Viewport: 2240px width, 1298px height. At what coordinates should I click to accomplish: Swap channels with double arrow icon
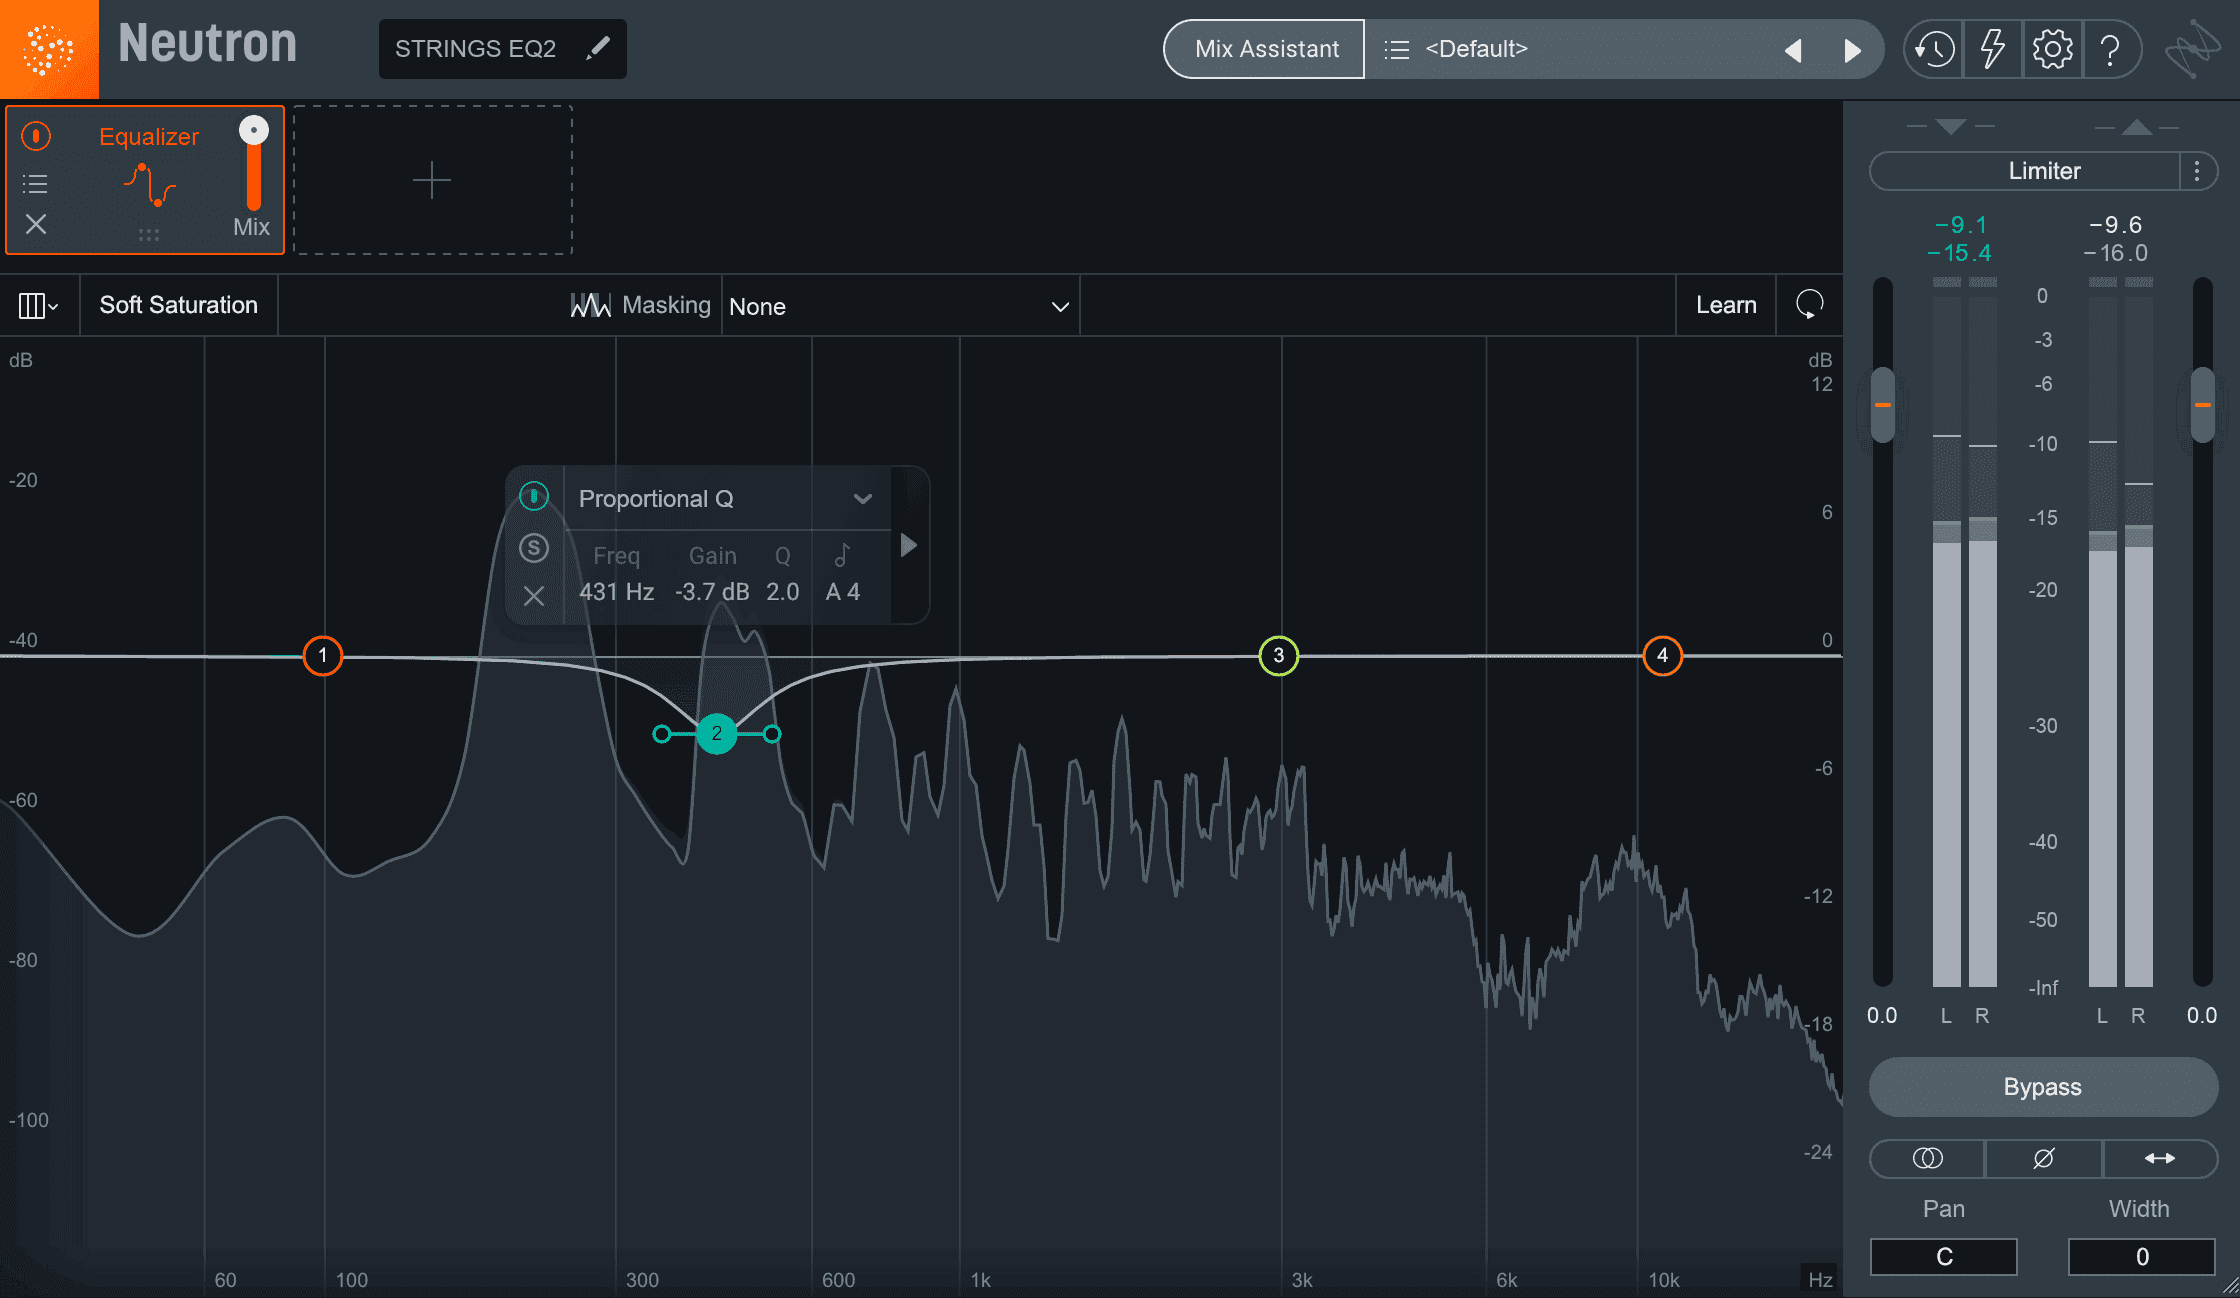[x=2160, y=1158]
